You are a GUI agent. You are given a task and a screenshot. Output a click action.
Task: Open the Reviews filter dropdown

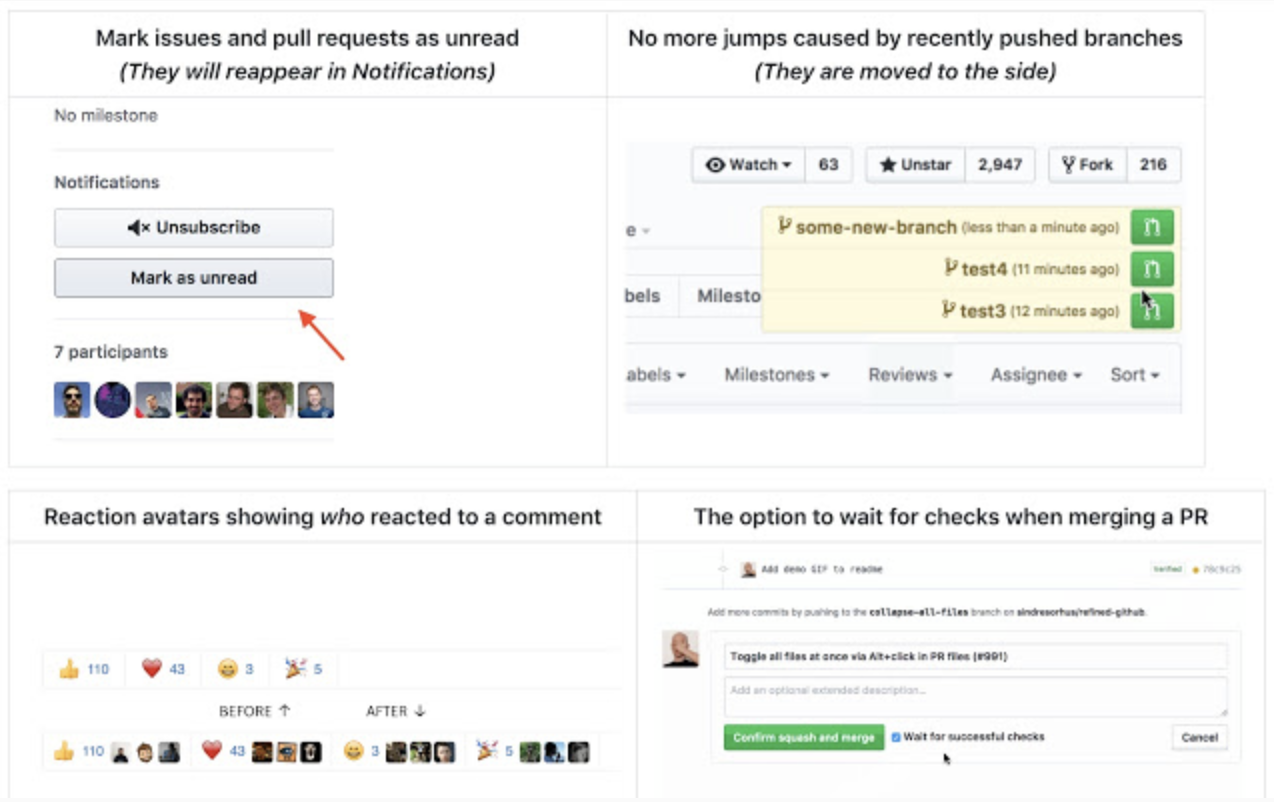point(908,374)
